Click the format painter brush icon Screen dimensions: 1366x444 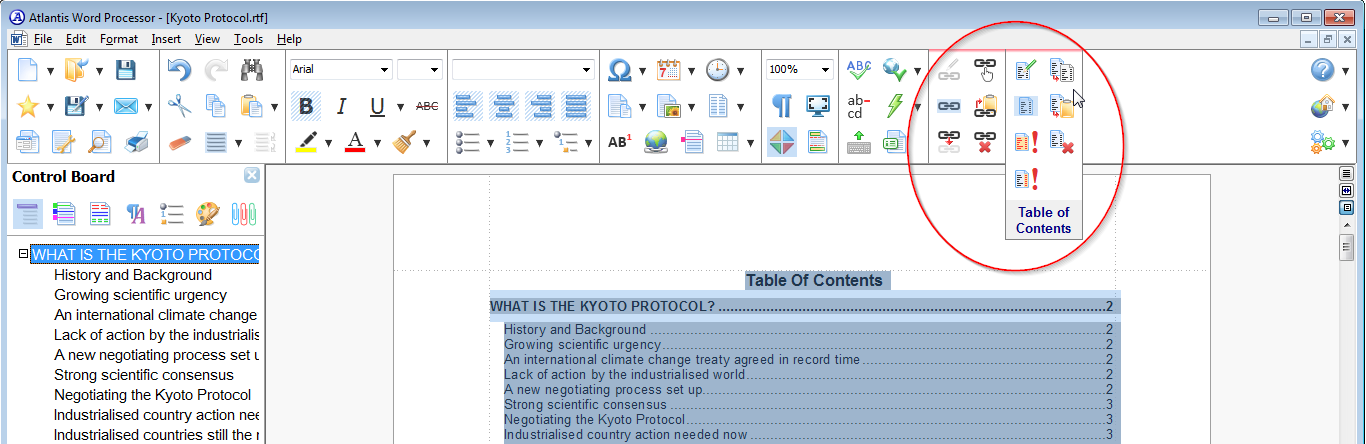tap(405, 142)
